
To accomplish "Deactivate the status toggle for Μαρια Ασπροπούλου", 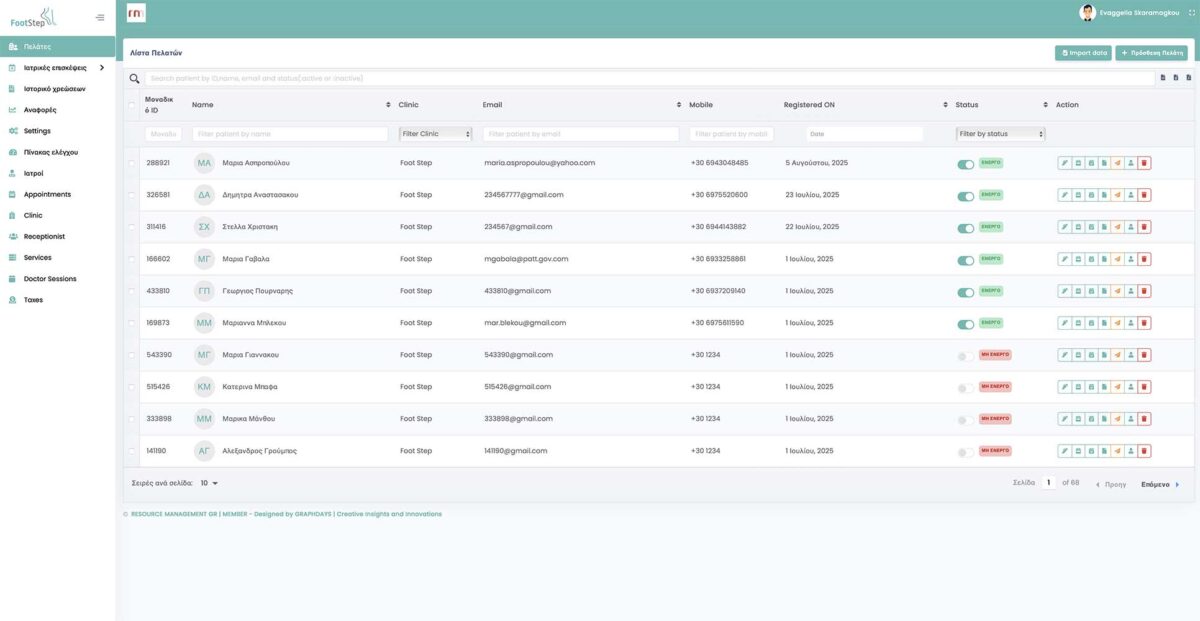I will pyautogui.click(x=965, y=164).
